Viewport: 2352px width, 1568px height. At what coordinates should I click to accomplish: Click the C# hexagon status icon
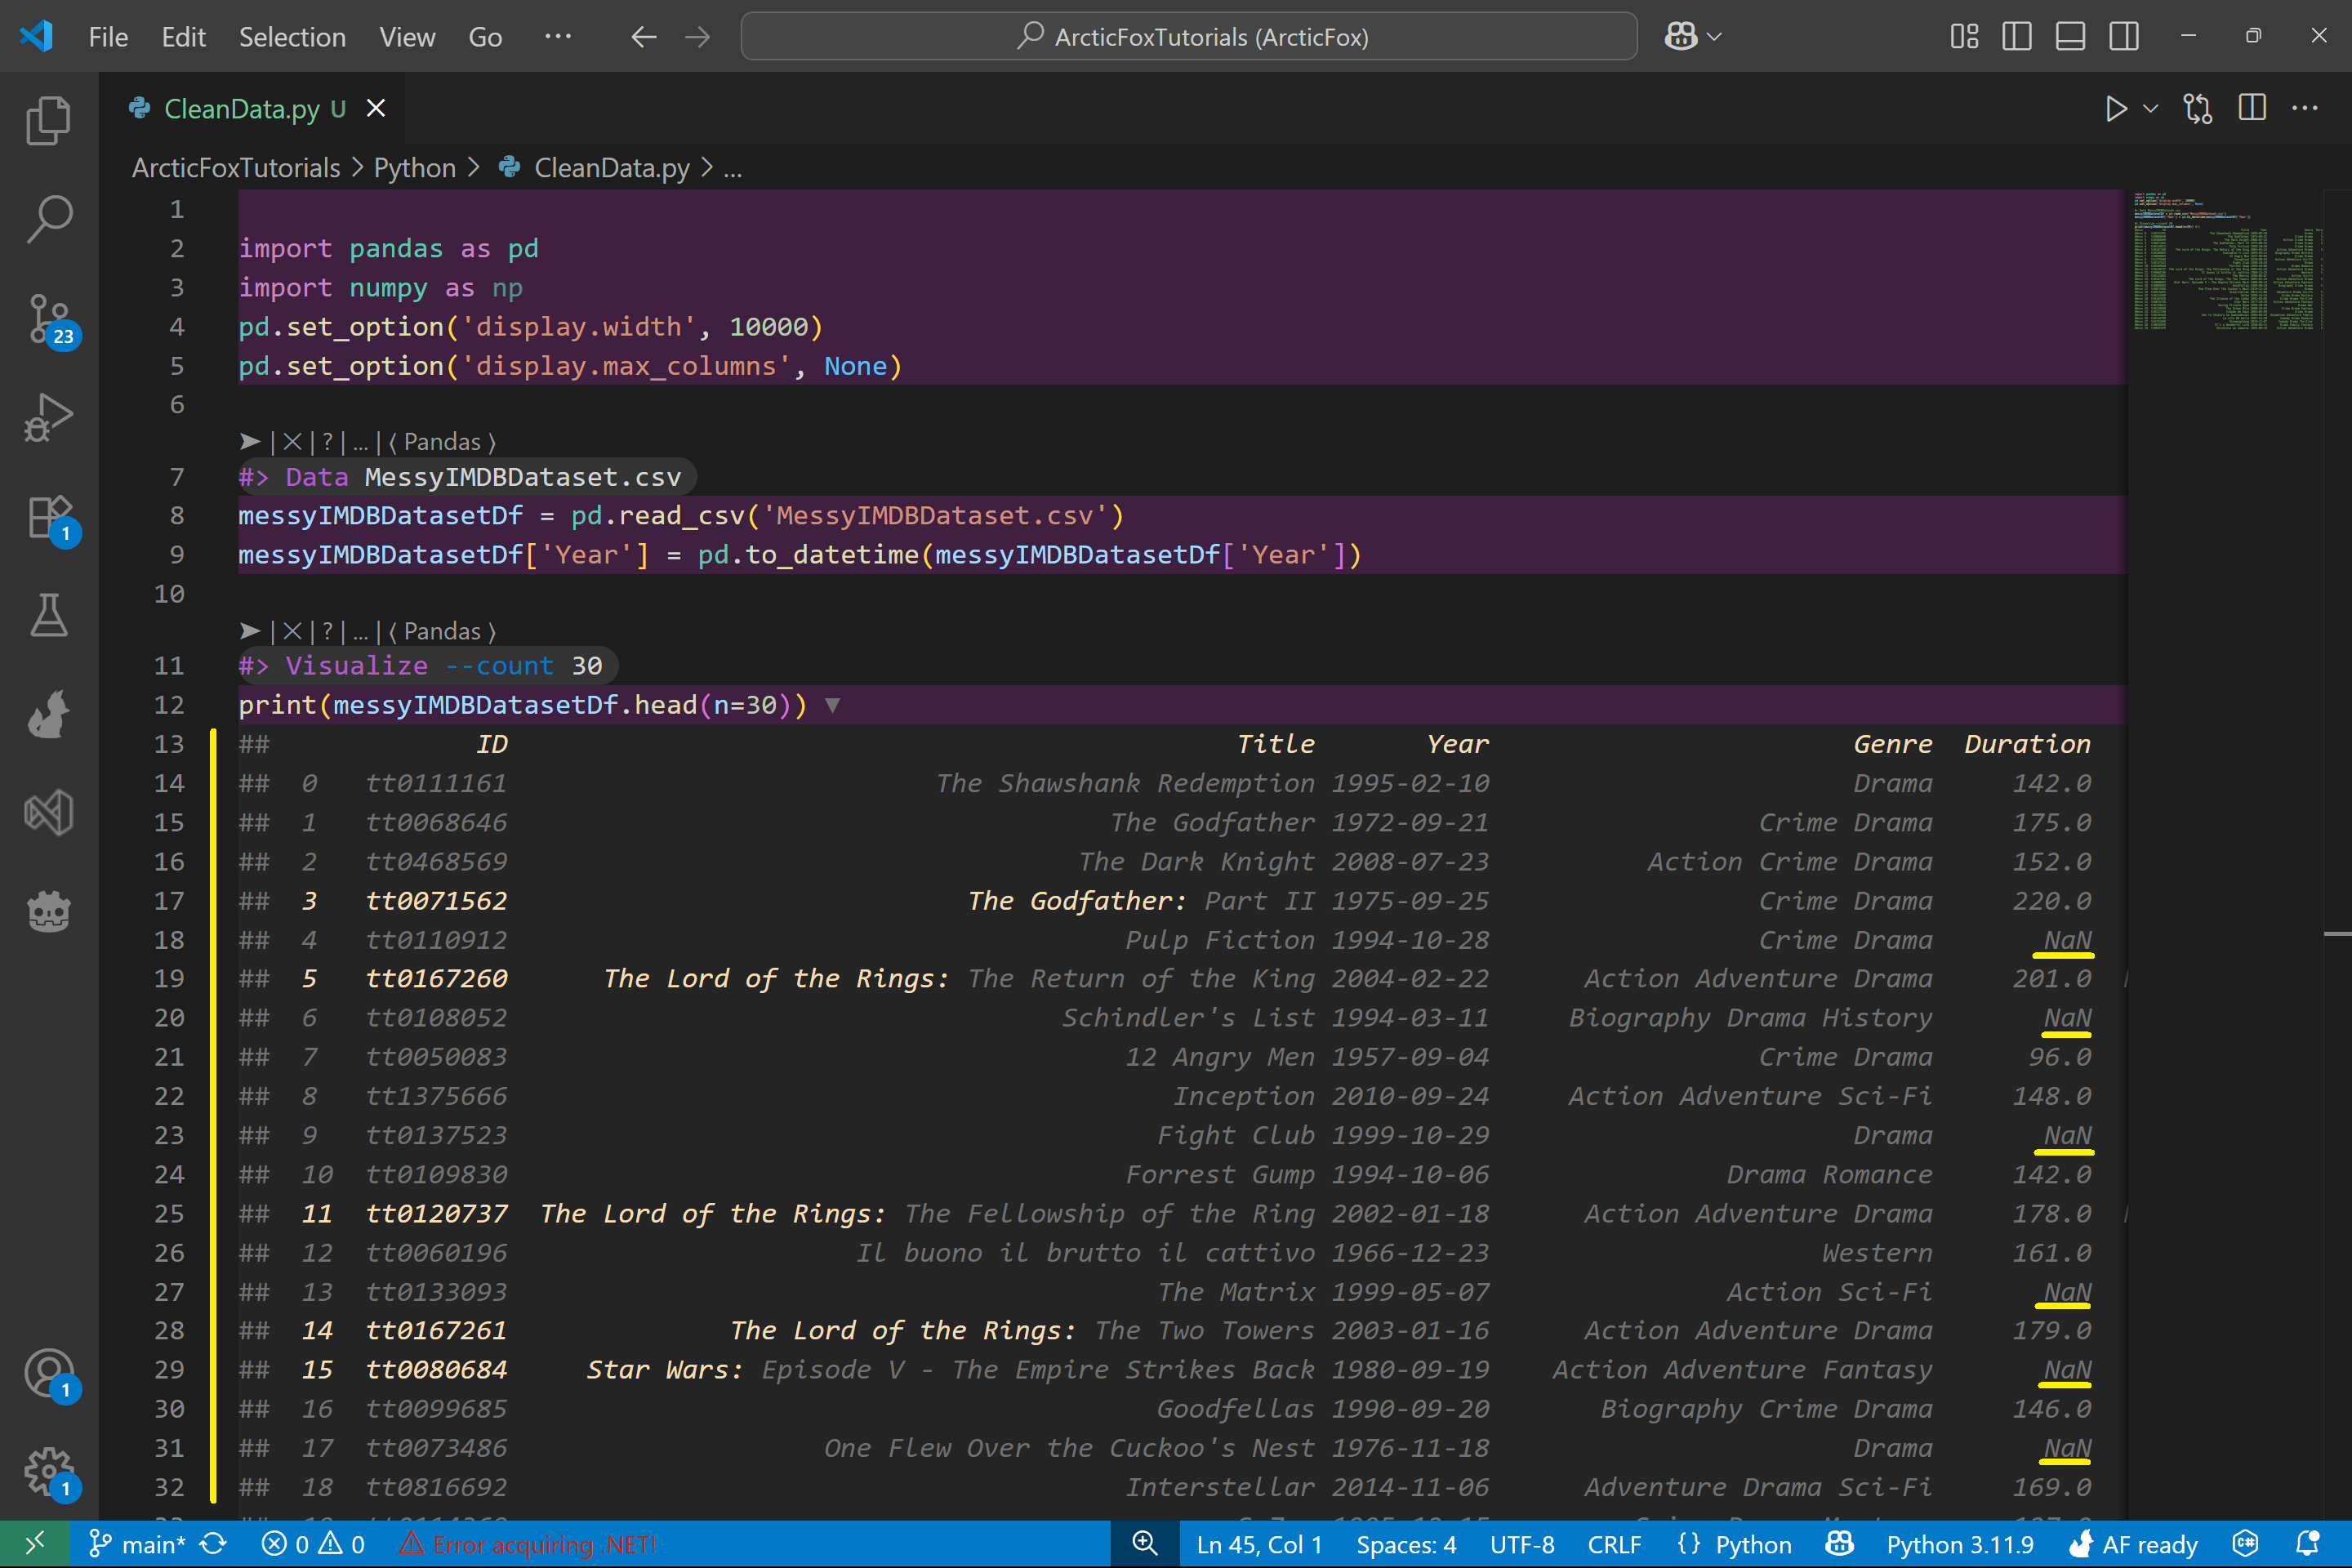pos(2246,1544)
